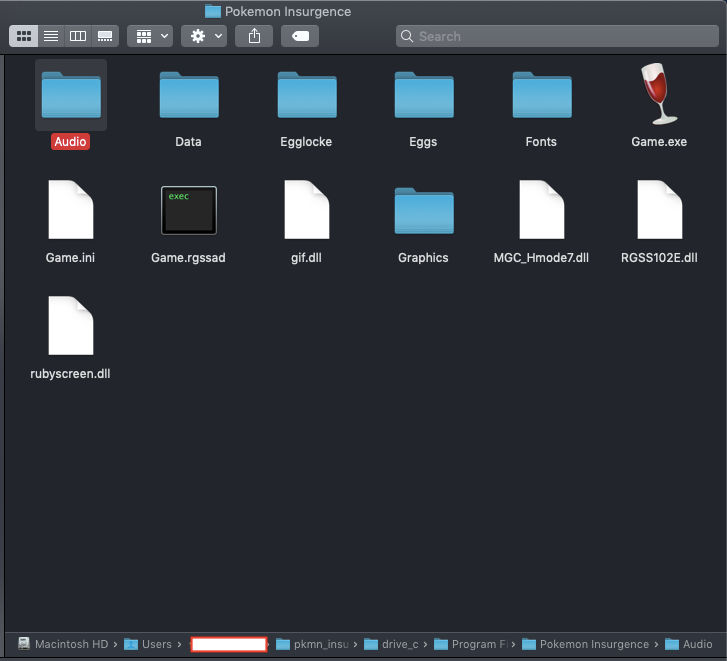Click the Game.ini name label
The image size is (727, 661).
70,258
